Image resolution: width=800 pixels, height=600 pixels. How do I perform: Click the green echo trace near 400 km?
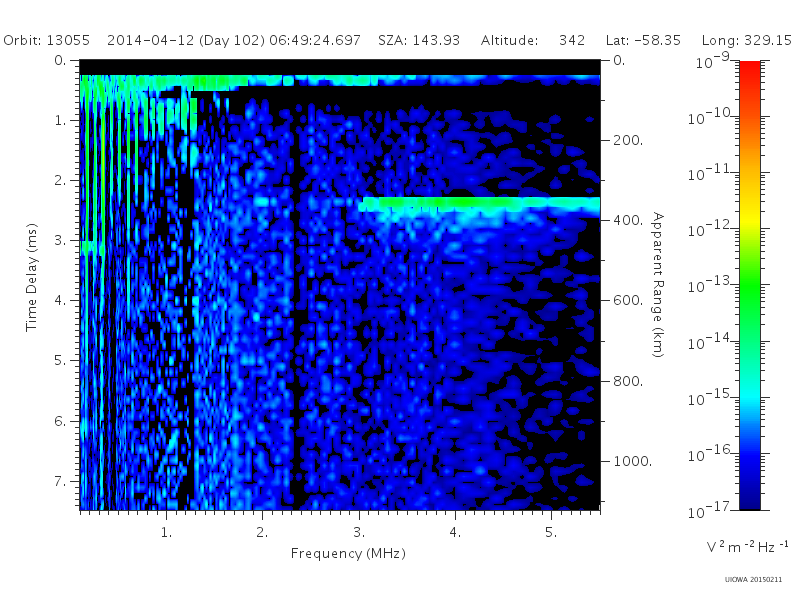[x=480, y=205]
